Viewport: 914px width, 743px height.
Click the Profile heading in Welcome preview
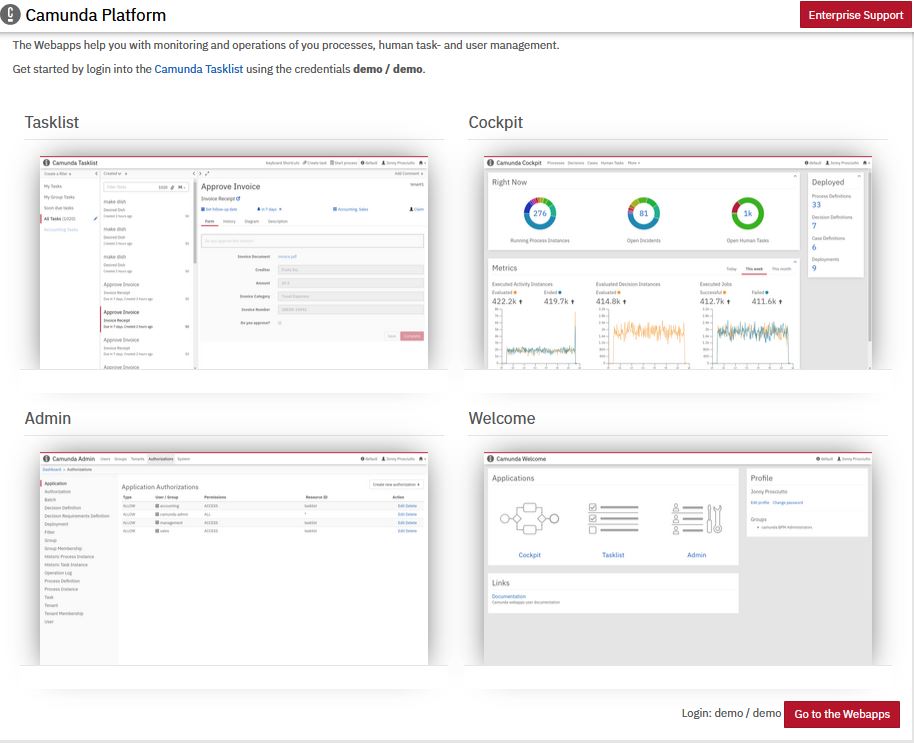pos(761,478)
